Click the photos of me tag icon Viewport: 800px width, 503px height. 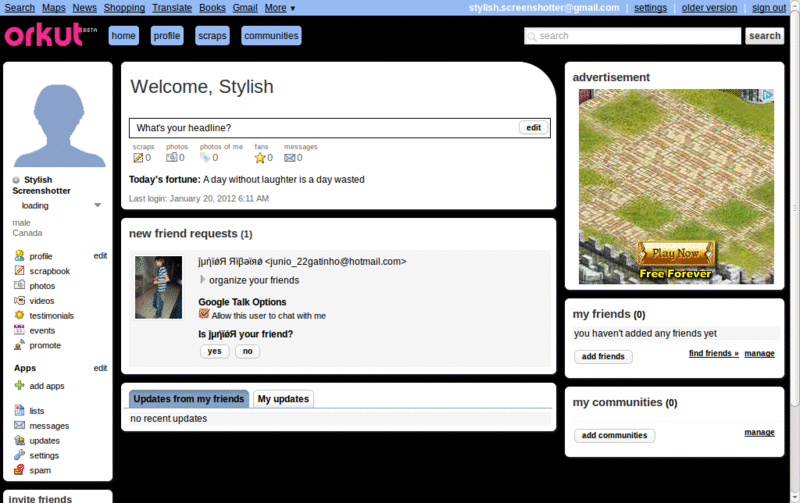(205, 158)
